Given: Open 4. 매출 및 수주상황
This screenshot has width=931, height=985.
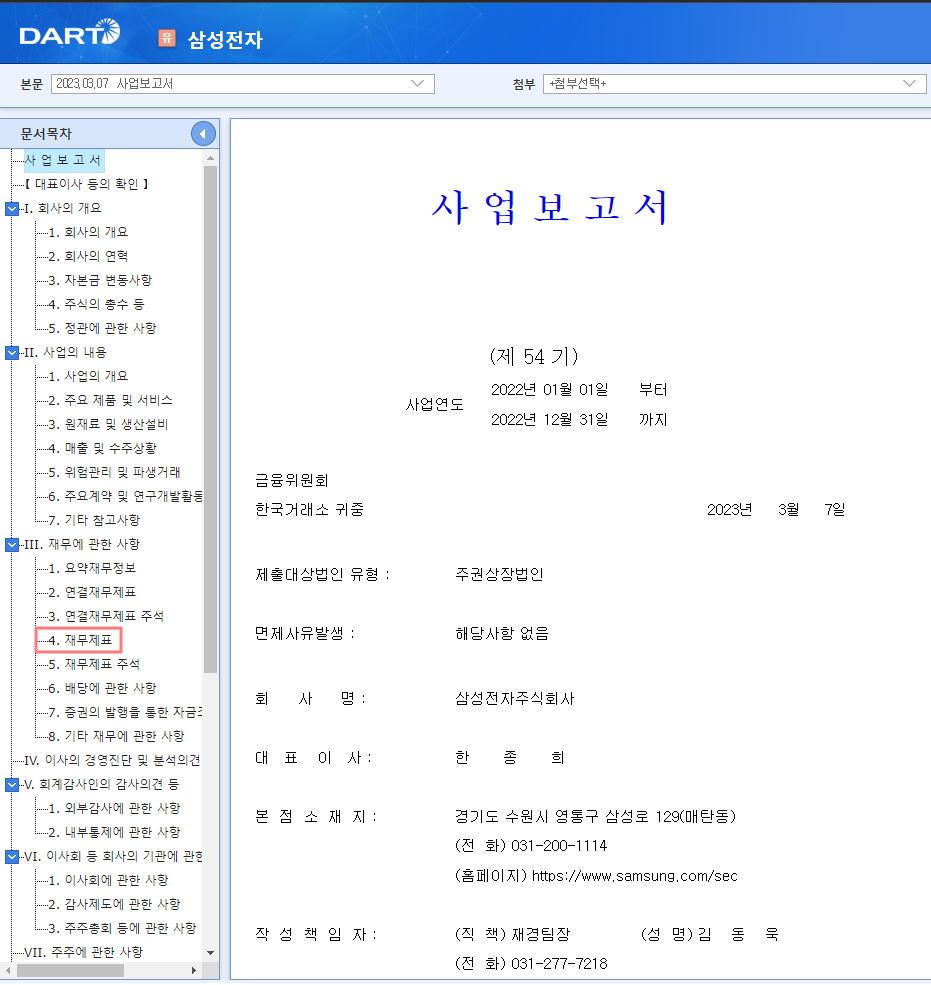Looking at the screenshot, I should point(102,449).
